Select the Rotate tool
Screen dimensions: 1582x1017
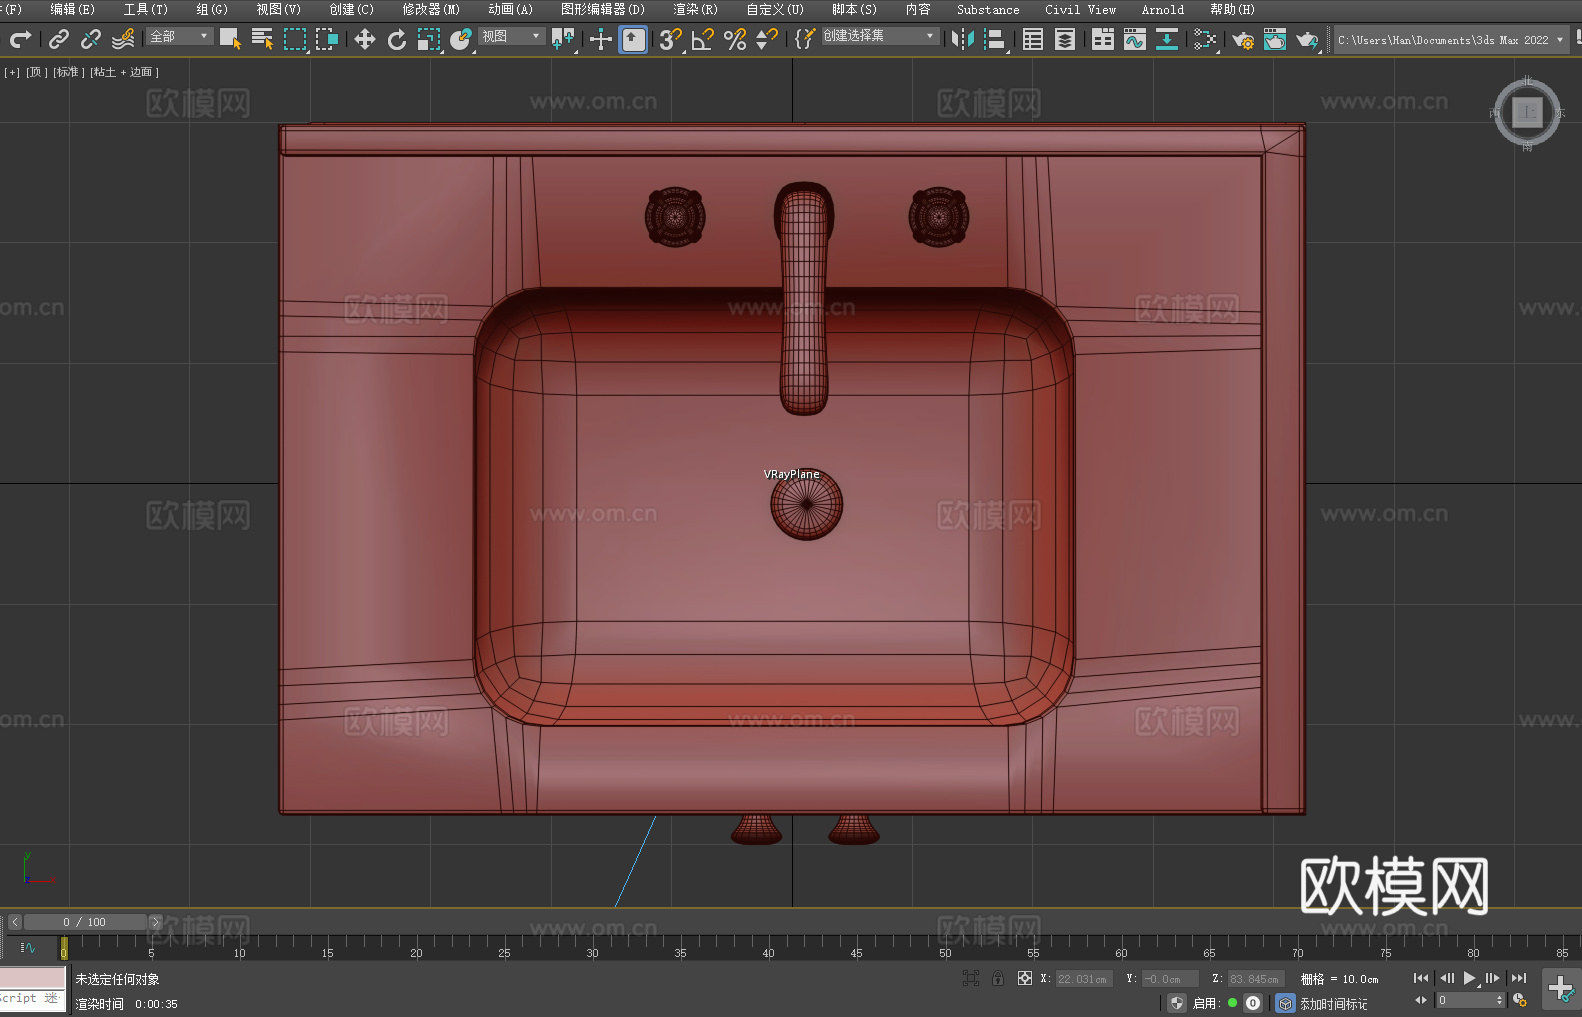(x=397, y=39)
